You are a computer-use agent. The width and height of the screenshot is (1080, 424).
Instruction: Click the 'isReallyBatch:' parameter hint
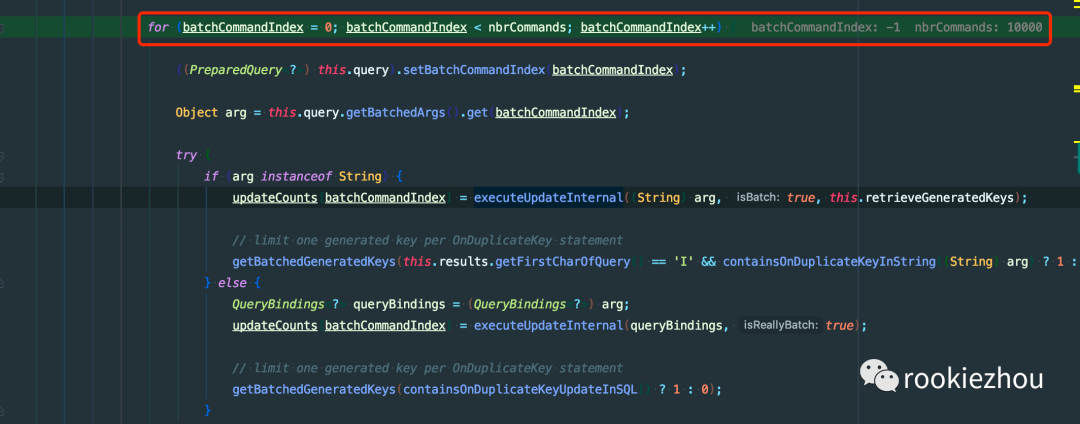(x=780, y=326)
